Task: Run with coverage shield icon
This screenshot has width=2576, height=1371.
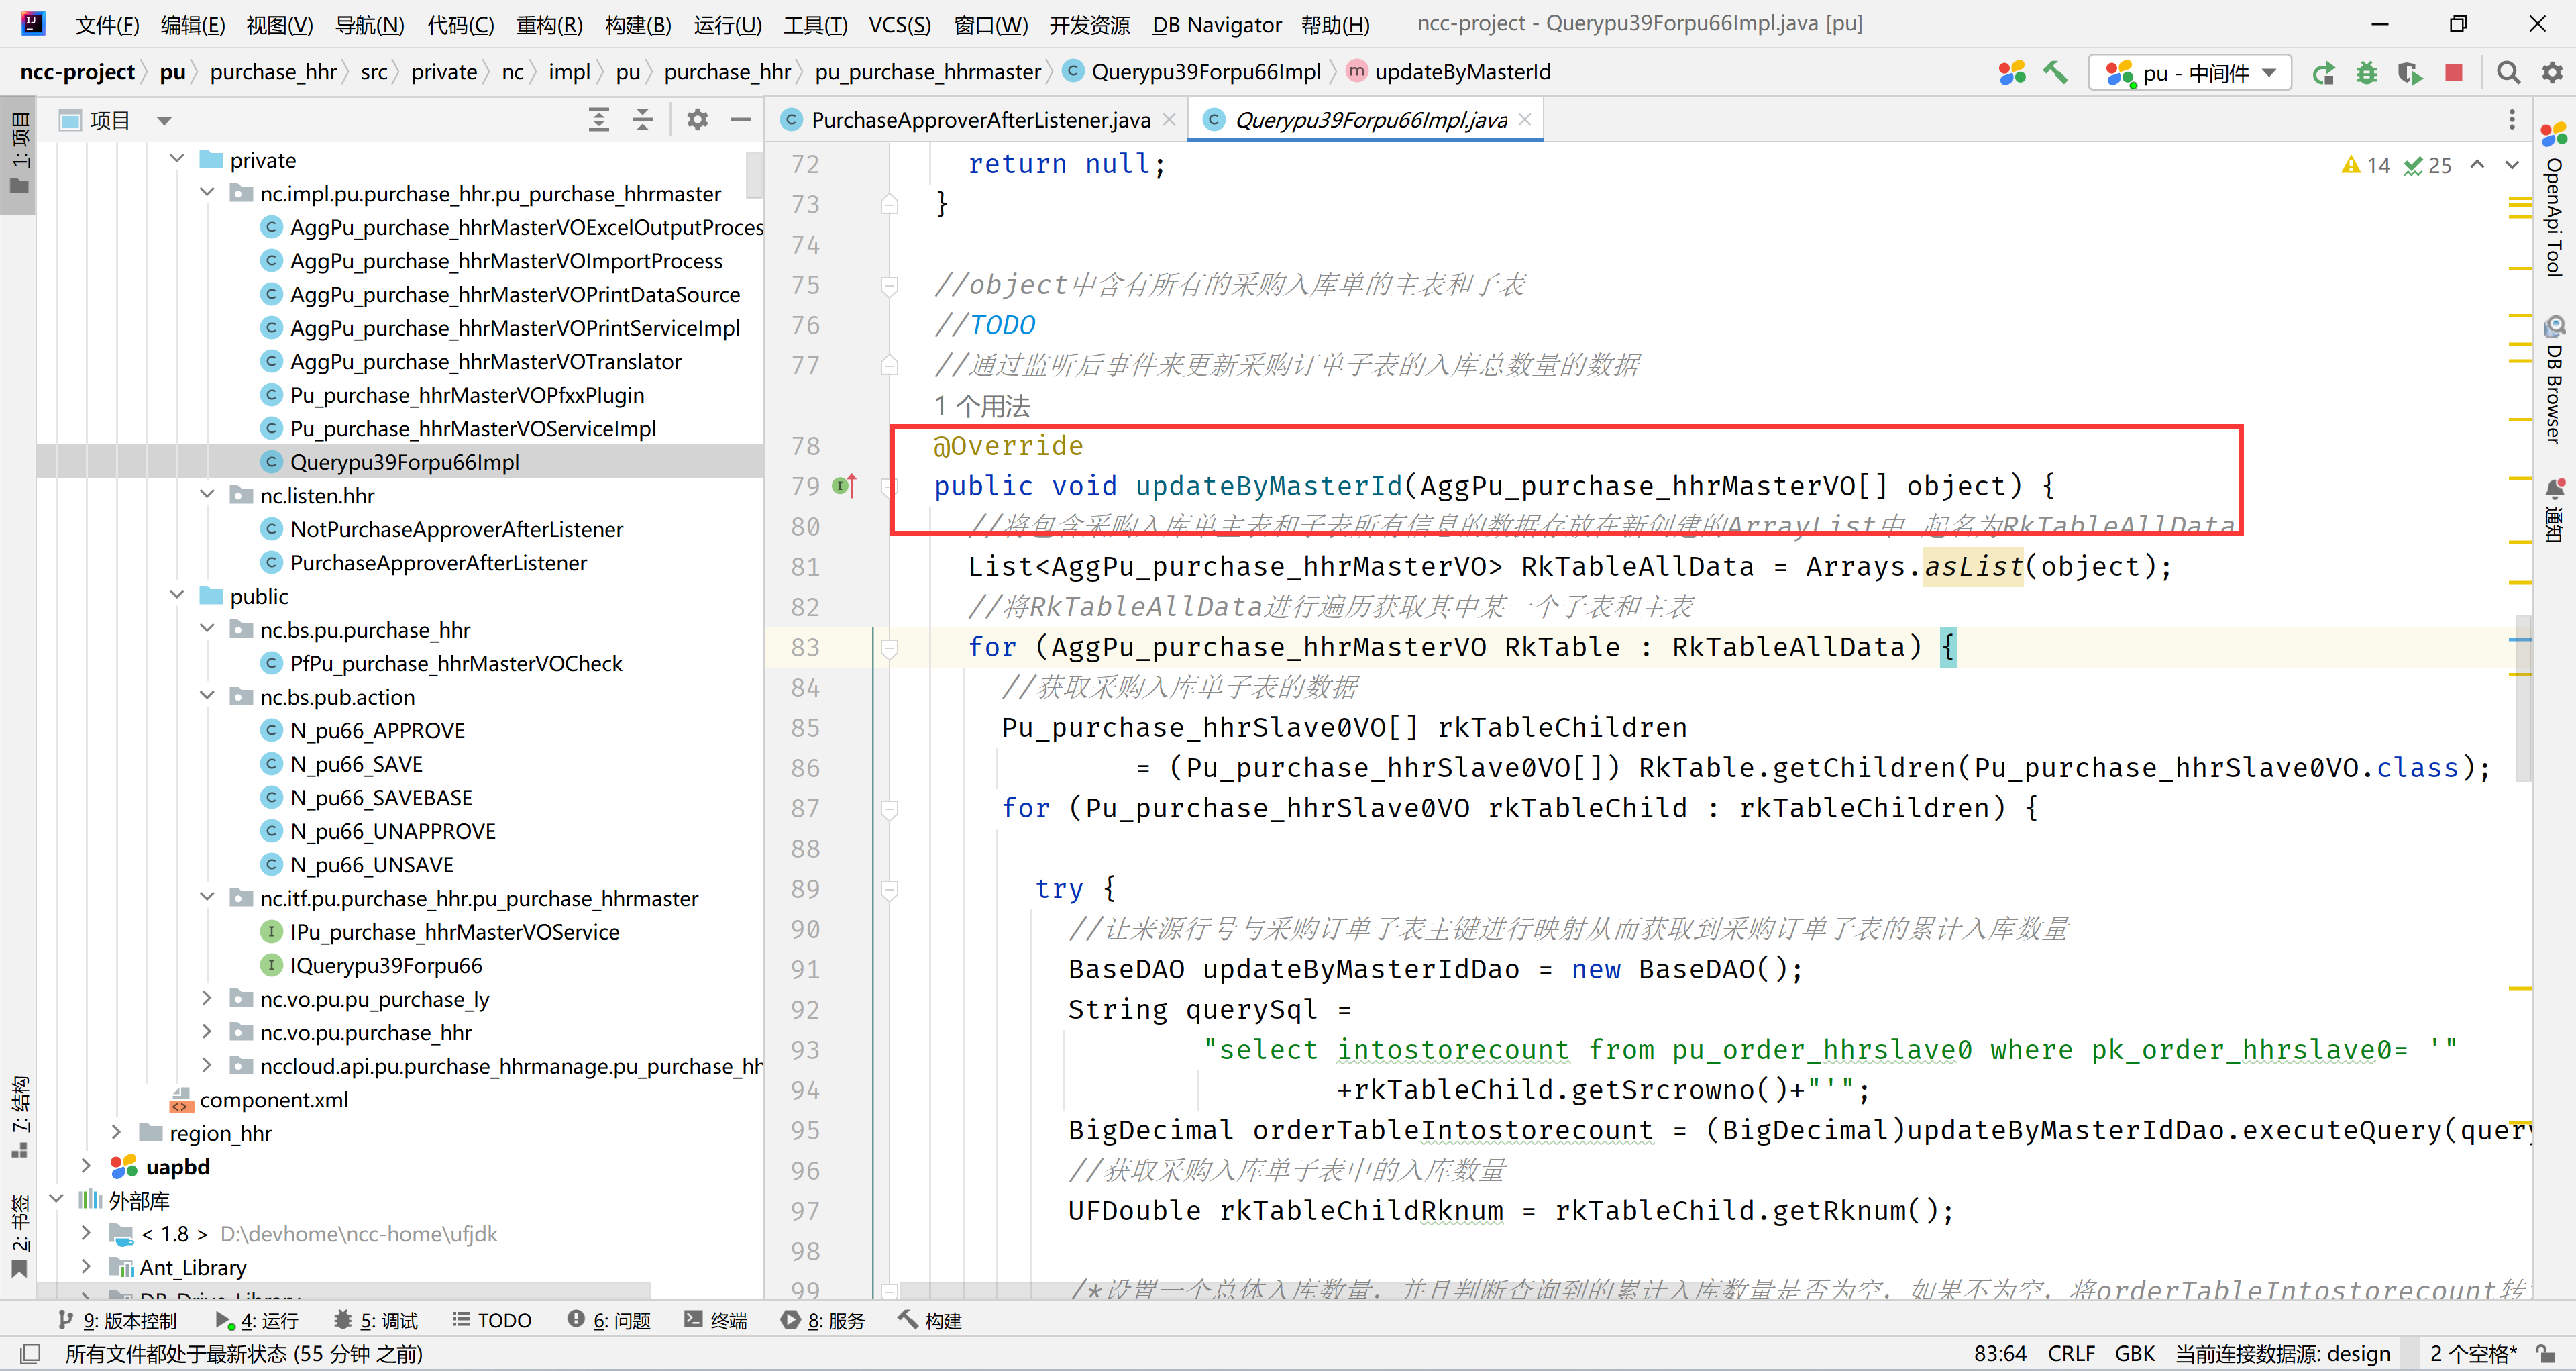Action: click(2409, 73)
